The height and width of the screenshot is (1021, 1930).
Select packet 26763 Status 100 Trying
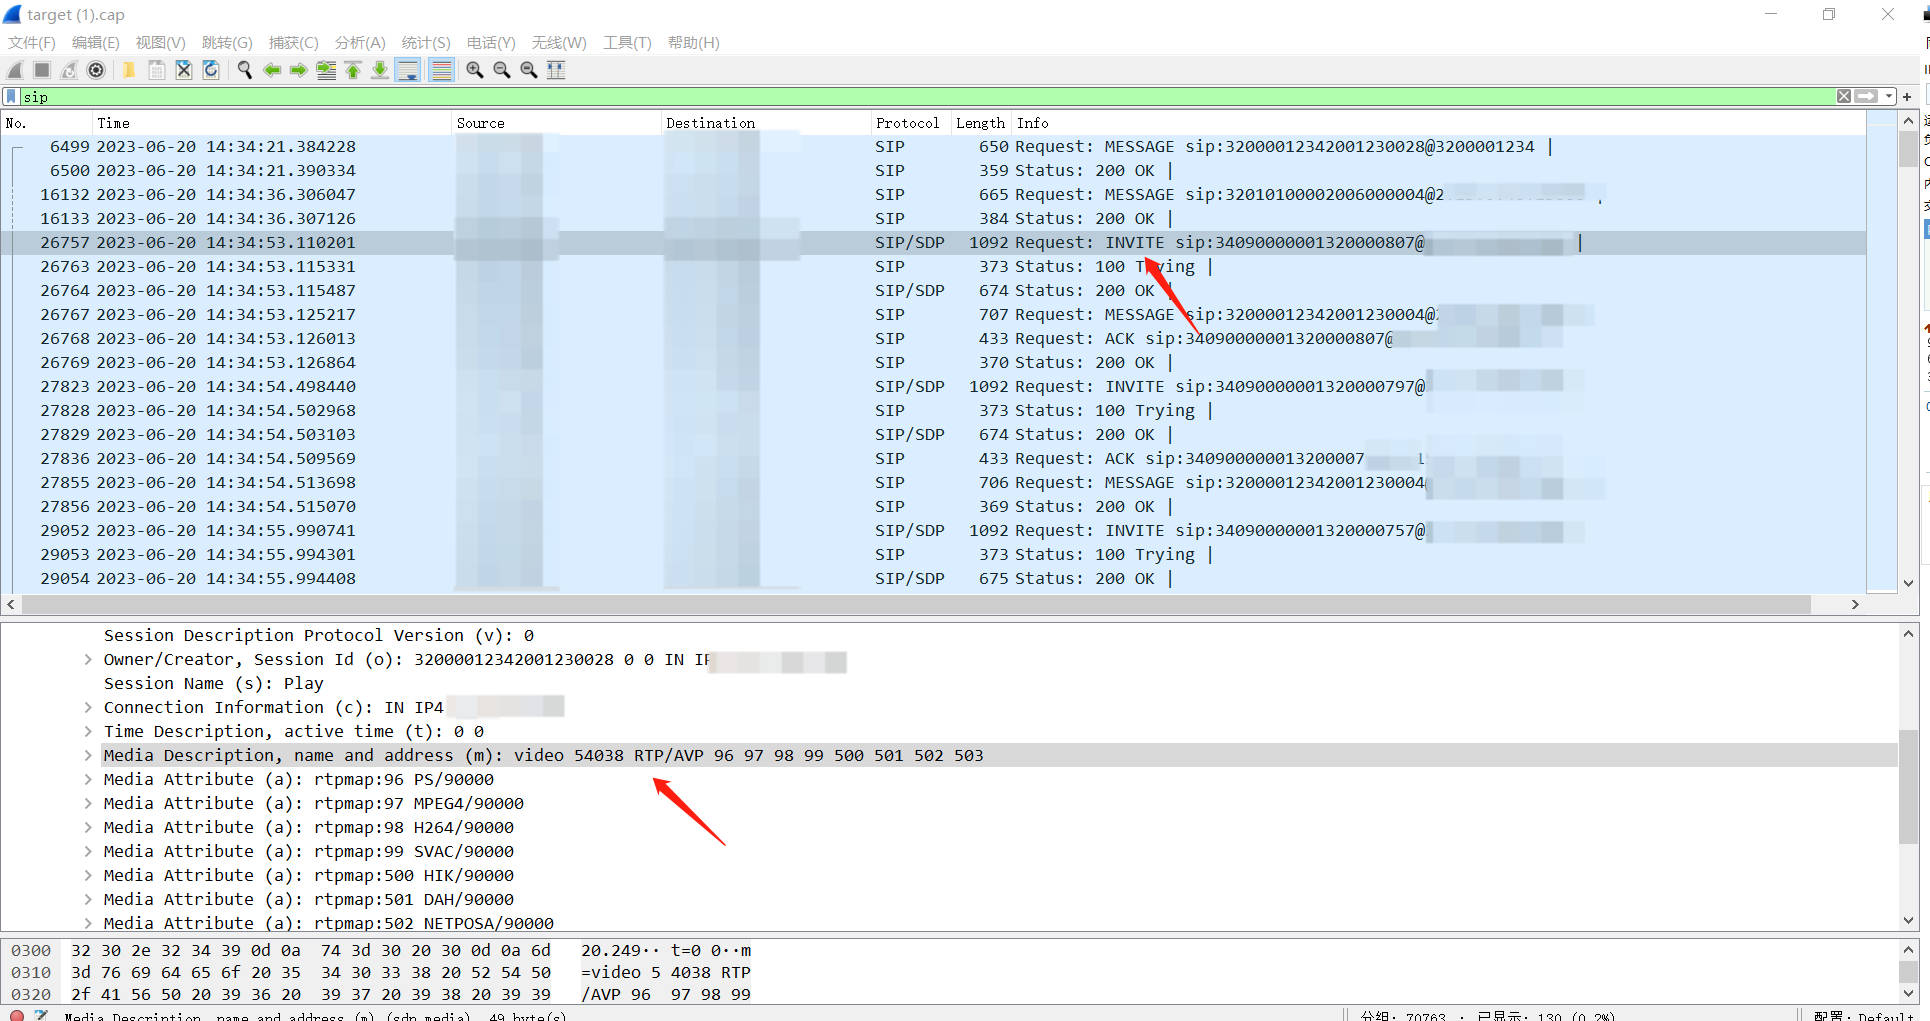[x=933, y=267]
